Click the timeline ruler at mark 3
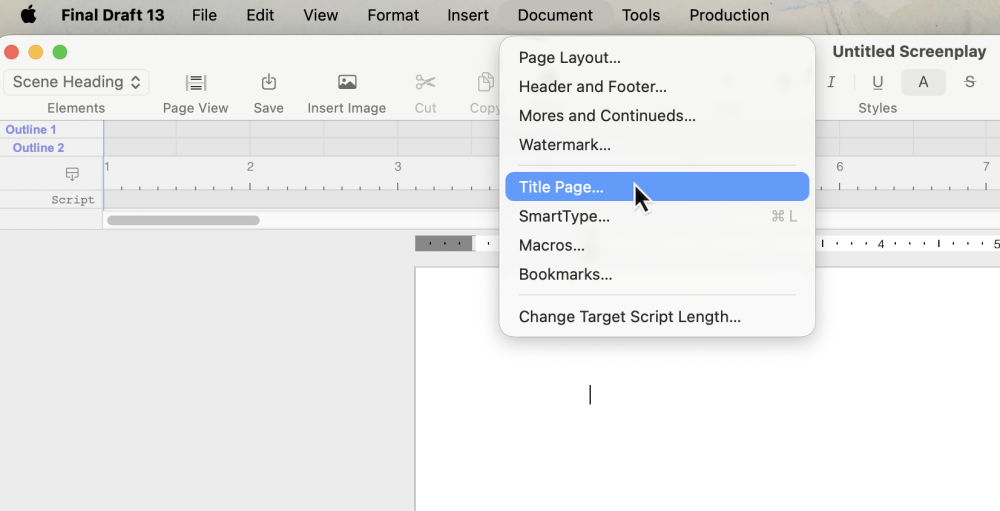Screen dimensions: 1000x511 click(x=397, y=167)
